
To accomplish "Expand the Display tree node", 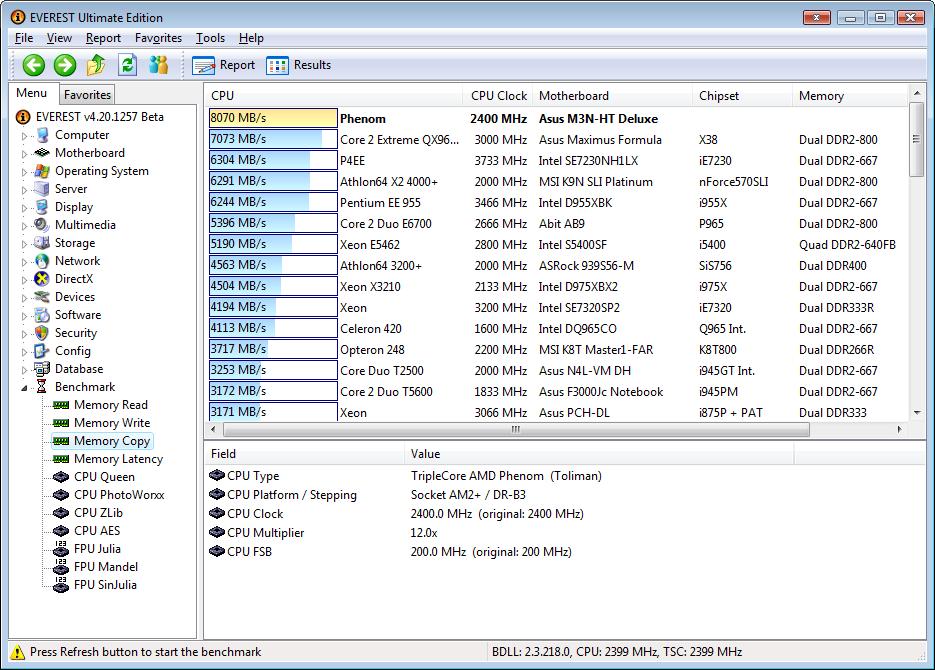I will (24, 208).
